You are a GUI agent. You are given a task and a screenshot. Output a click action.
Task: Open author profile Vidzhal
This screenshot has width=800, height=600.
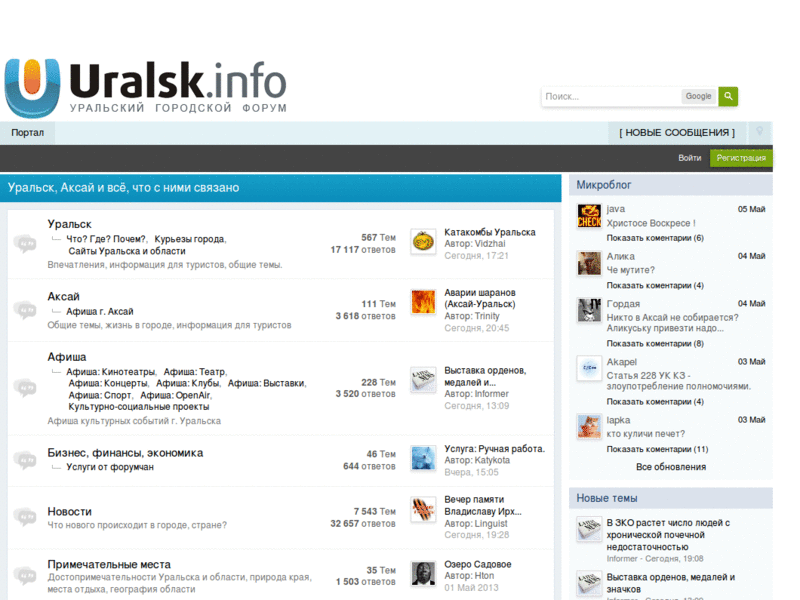[490, 244]
